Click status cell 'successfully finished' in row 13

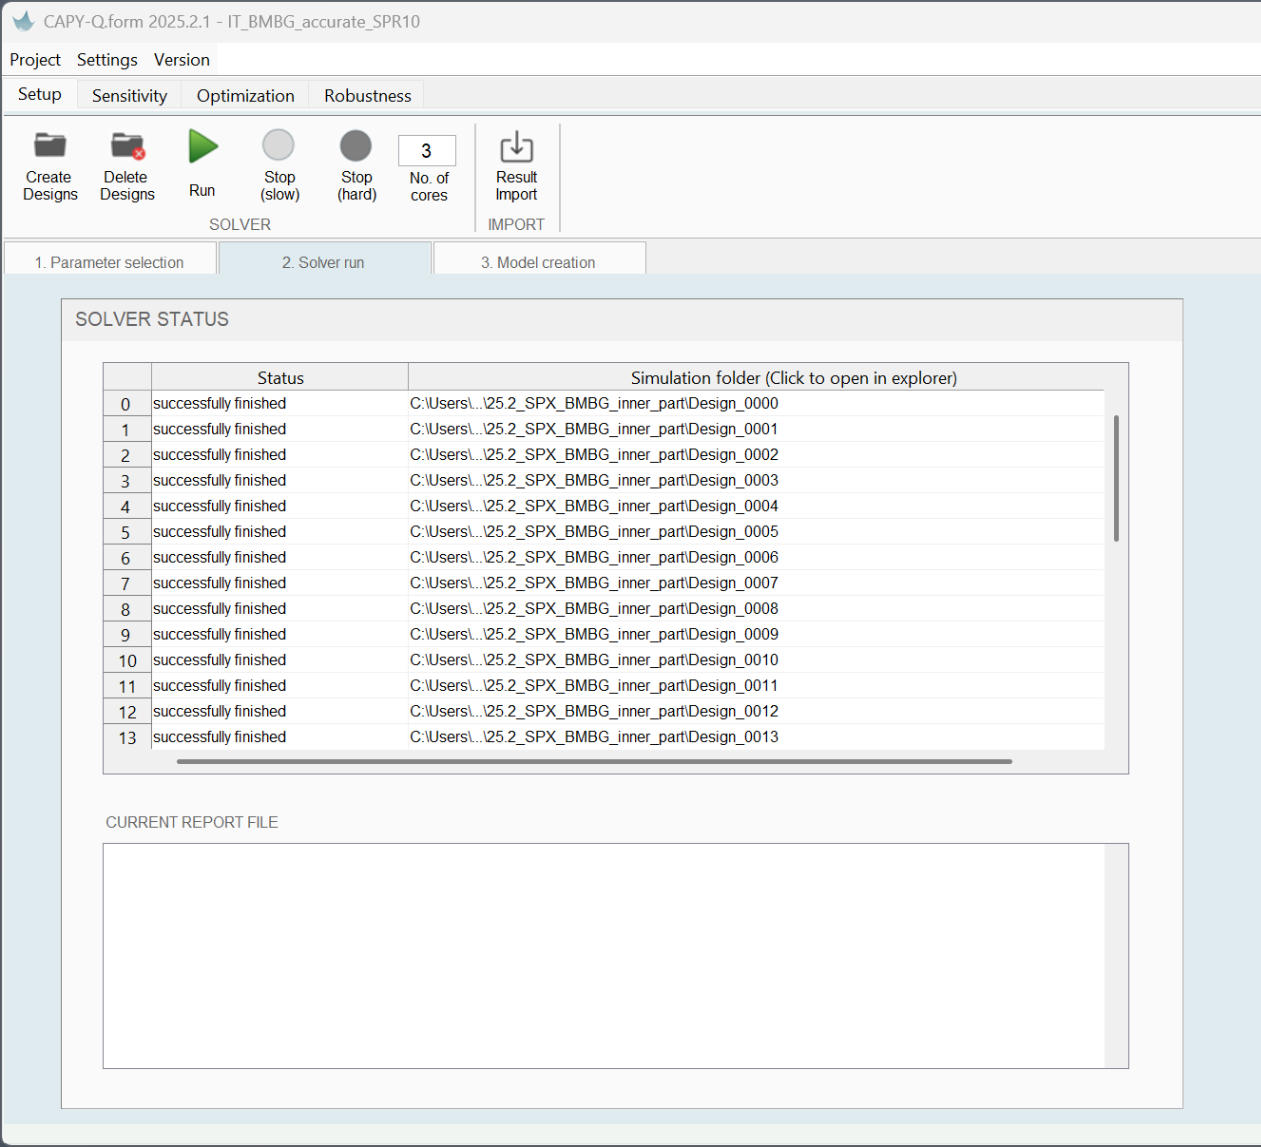click(280, 737)
